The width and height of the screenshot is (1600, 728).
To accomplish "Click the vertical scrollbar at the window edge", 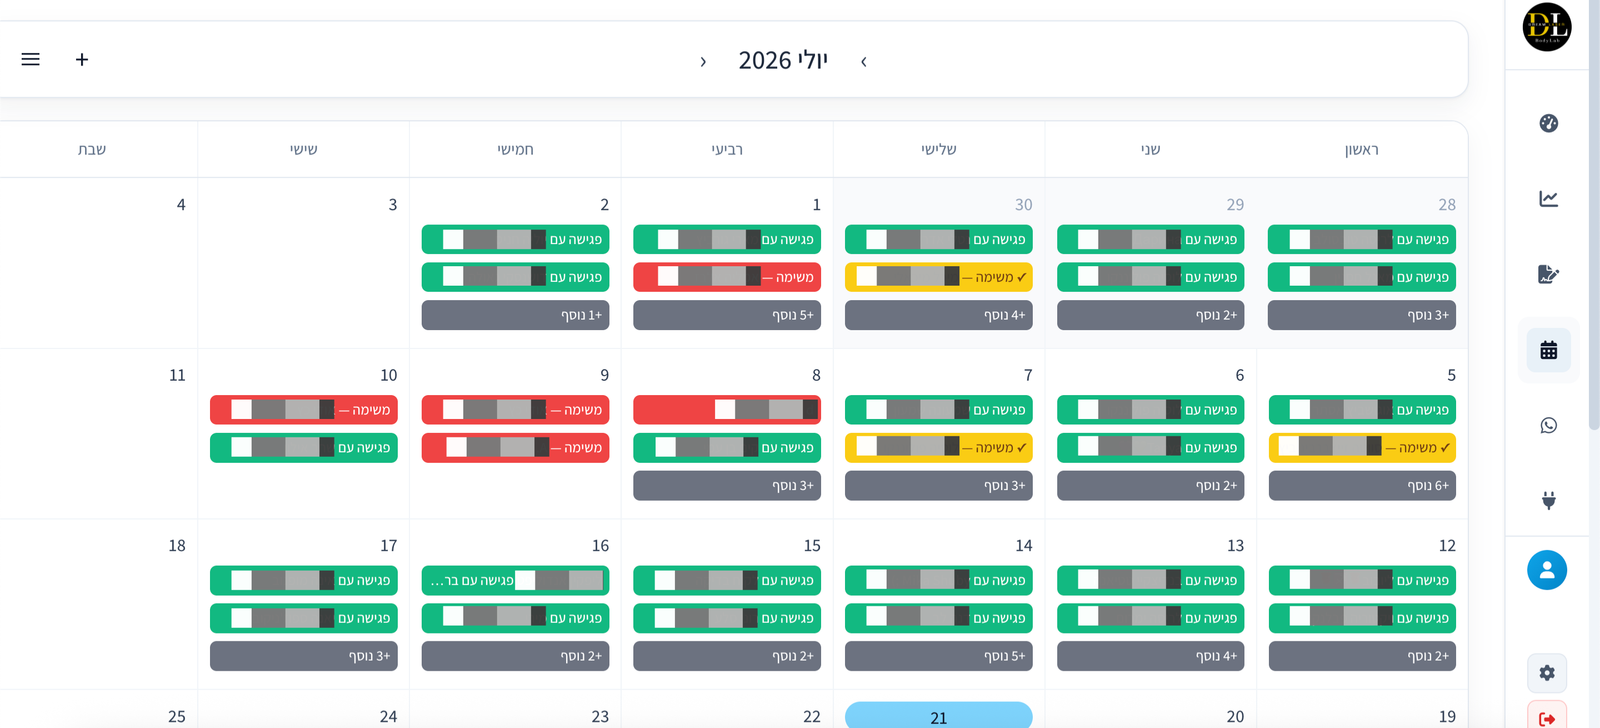I will tap(1595, 215).
